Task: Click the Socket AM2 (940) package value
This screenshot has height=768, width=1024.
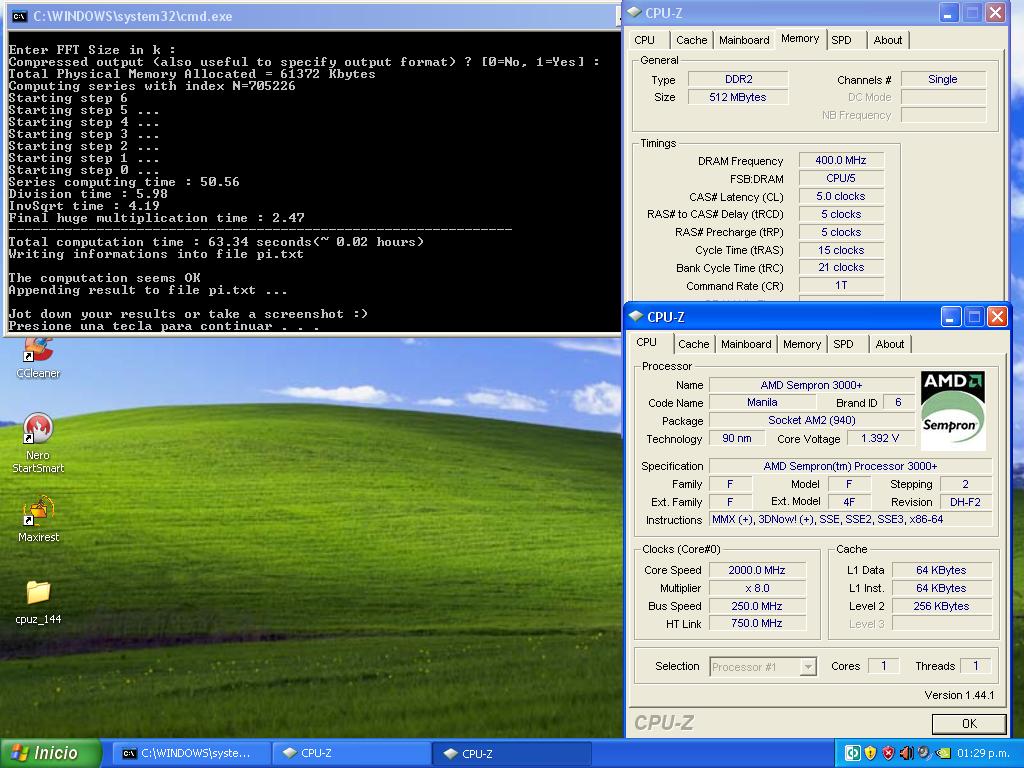Action: pos(811,421)
